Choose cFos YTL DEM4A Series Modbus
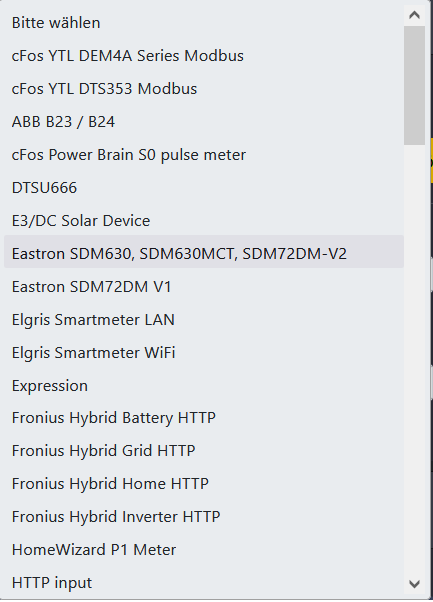The width and height of the screenshot is (433, 602). coord(204,56)
